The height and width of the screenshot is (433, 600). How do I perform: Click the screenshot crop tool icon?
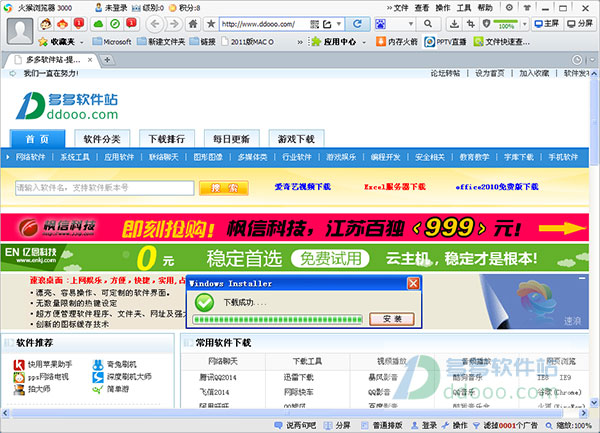471,24
